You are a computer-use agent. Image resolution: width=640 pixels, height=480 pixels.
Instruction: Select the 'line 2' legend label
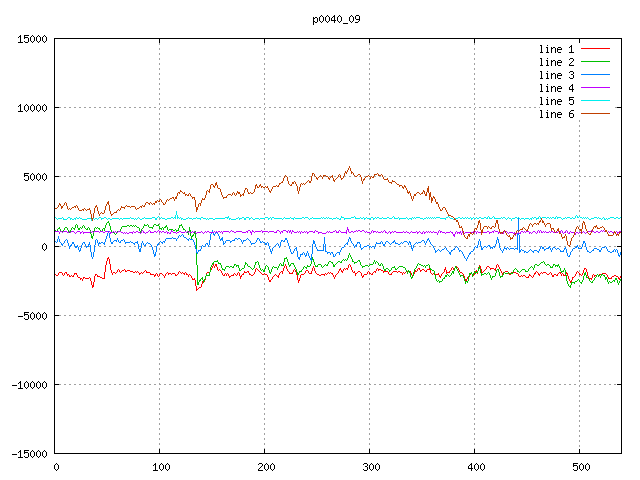[557, 62]
